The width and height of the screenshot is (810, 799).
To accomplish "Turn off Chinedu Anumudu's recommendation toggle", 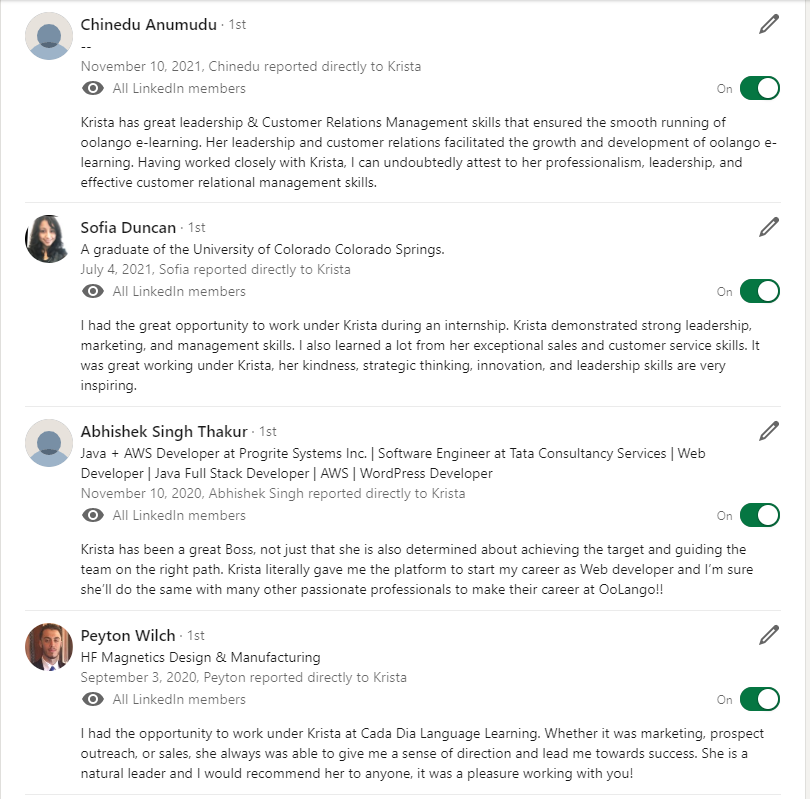I will (x=759, y=89).
